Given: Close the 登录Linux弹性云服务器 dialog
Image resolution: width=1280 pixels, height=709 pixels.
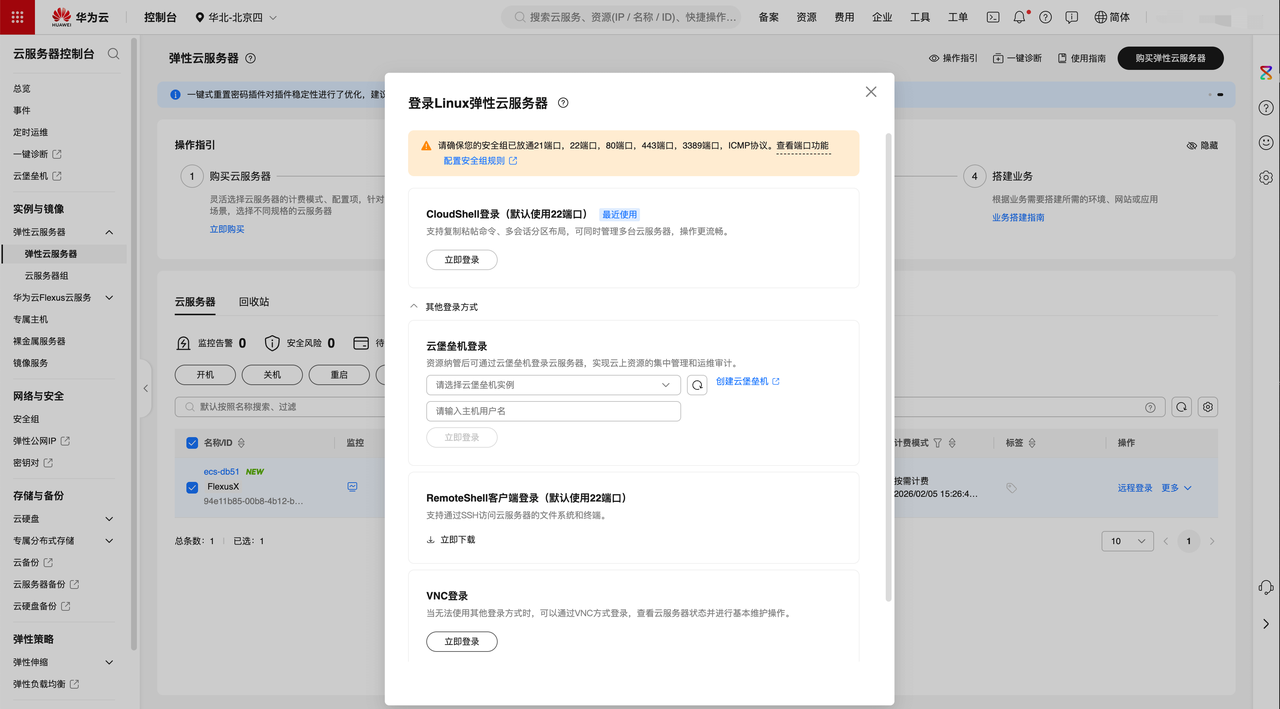Looking at the screenshot, I should 871,91.
